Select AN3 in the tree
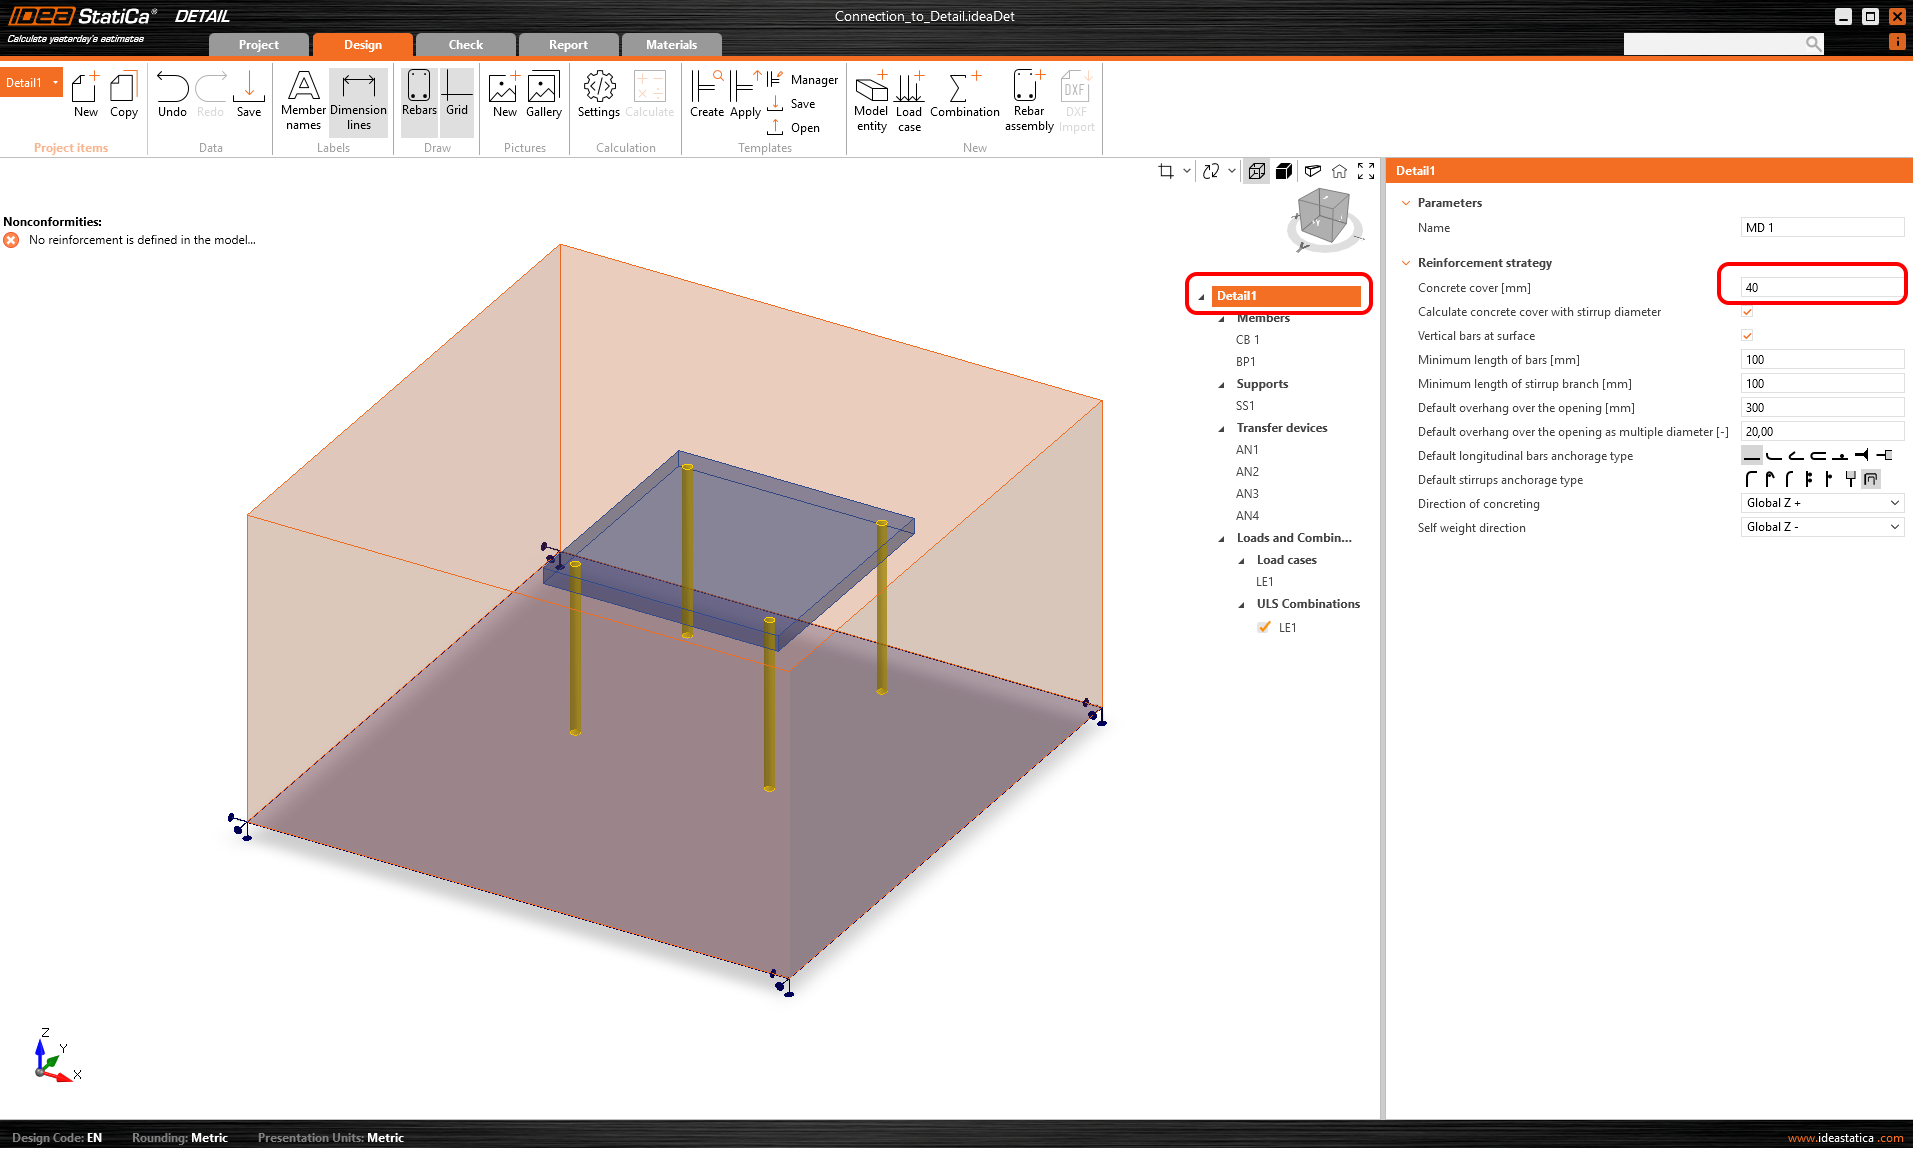Viewport: 1920px width, 1150px height. pos(1247,494)
